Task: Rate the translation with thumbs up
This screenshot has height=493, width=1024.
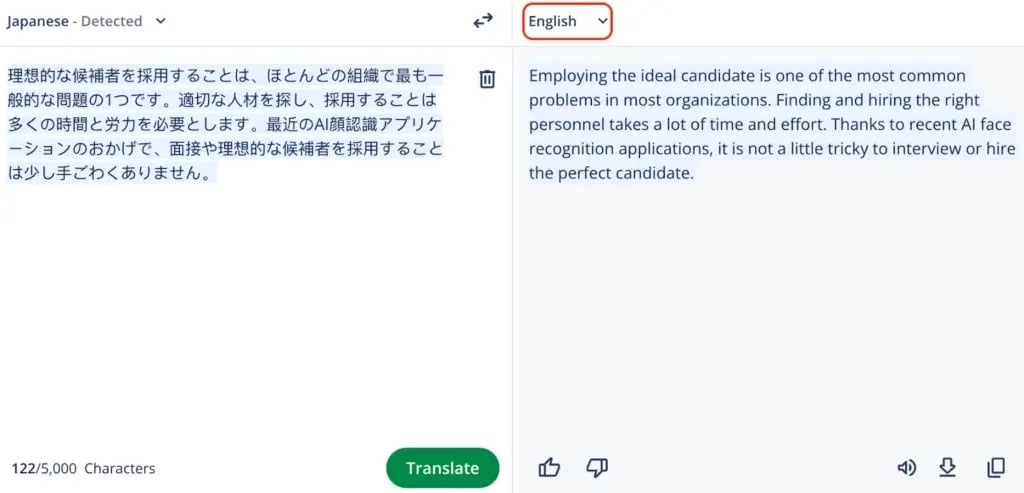Action: pyautogui.click(x=549, y=467)
